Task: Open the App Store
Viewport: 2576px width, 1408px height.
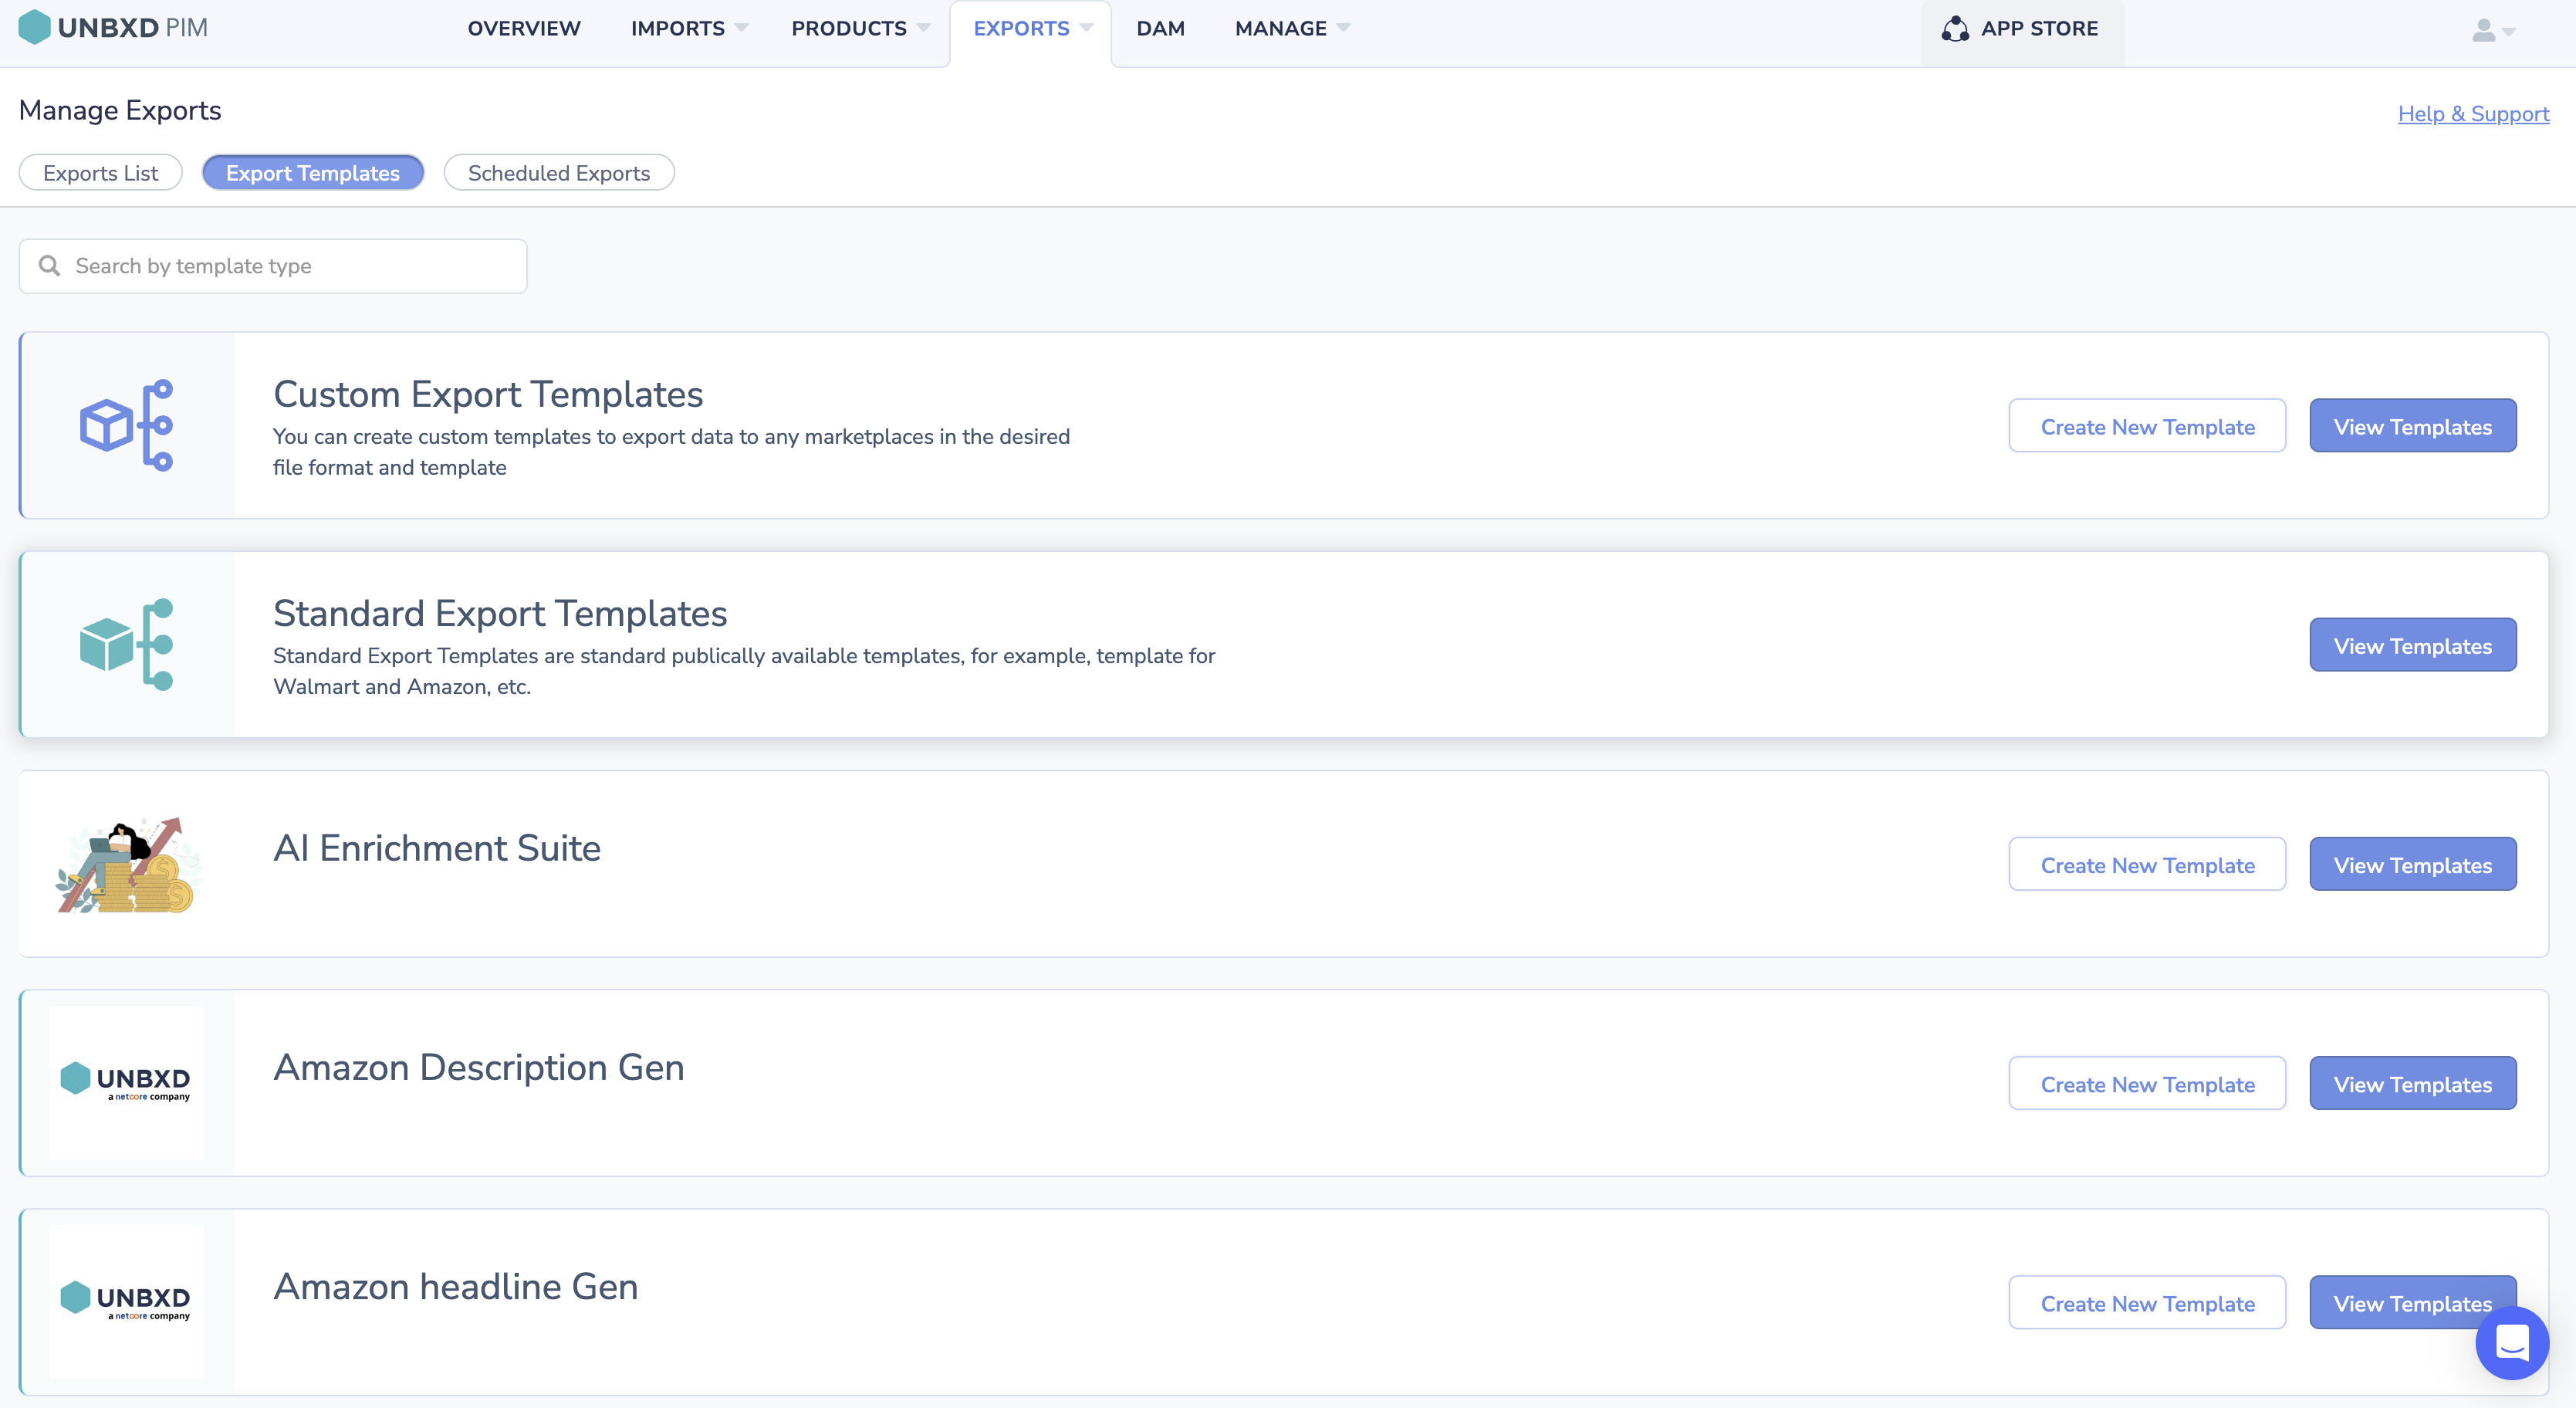Action: point(2023,33)
